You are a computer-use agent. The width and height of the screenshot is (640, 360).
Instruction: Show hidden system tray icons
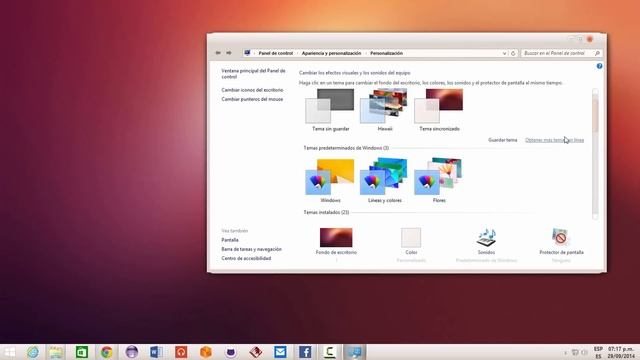(x=565, y=352)
